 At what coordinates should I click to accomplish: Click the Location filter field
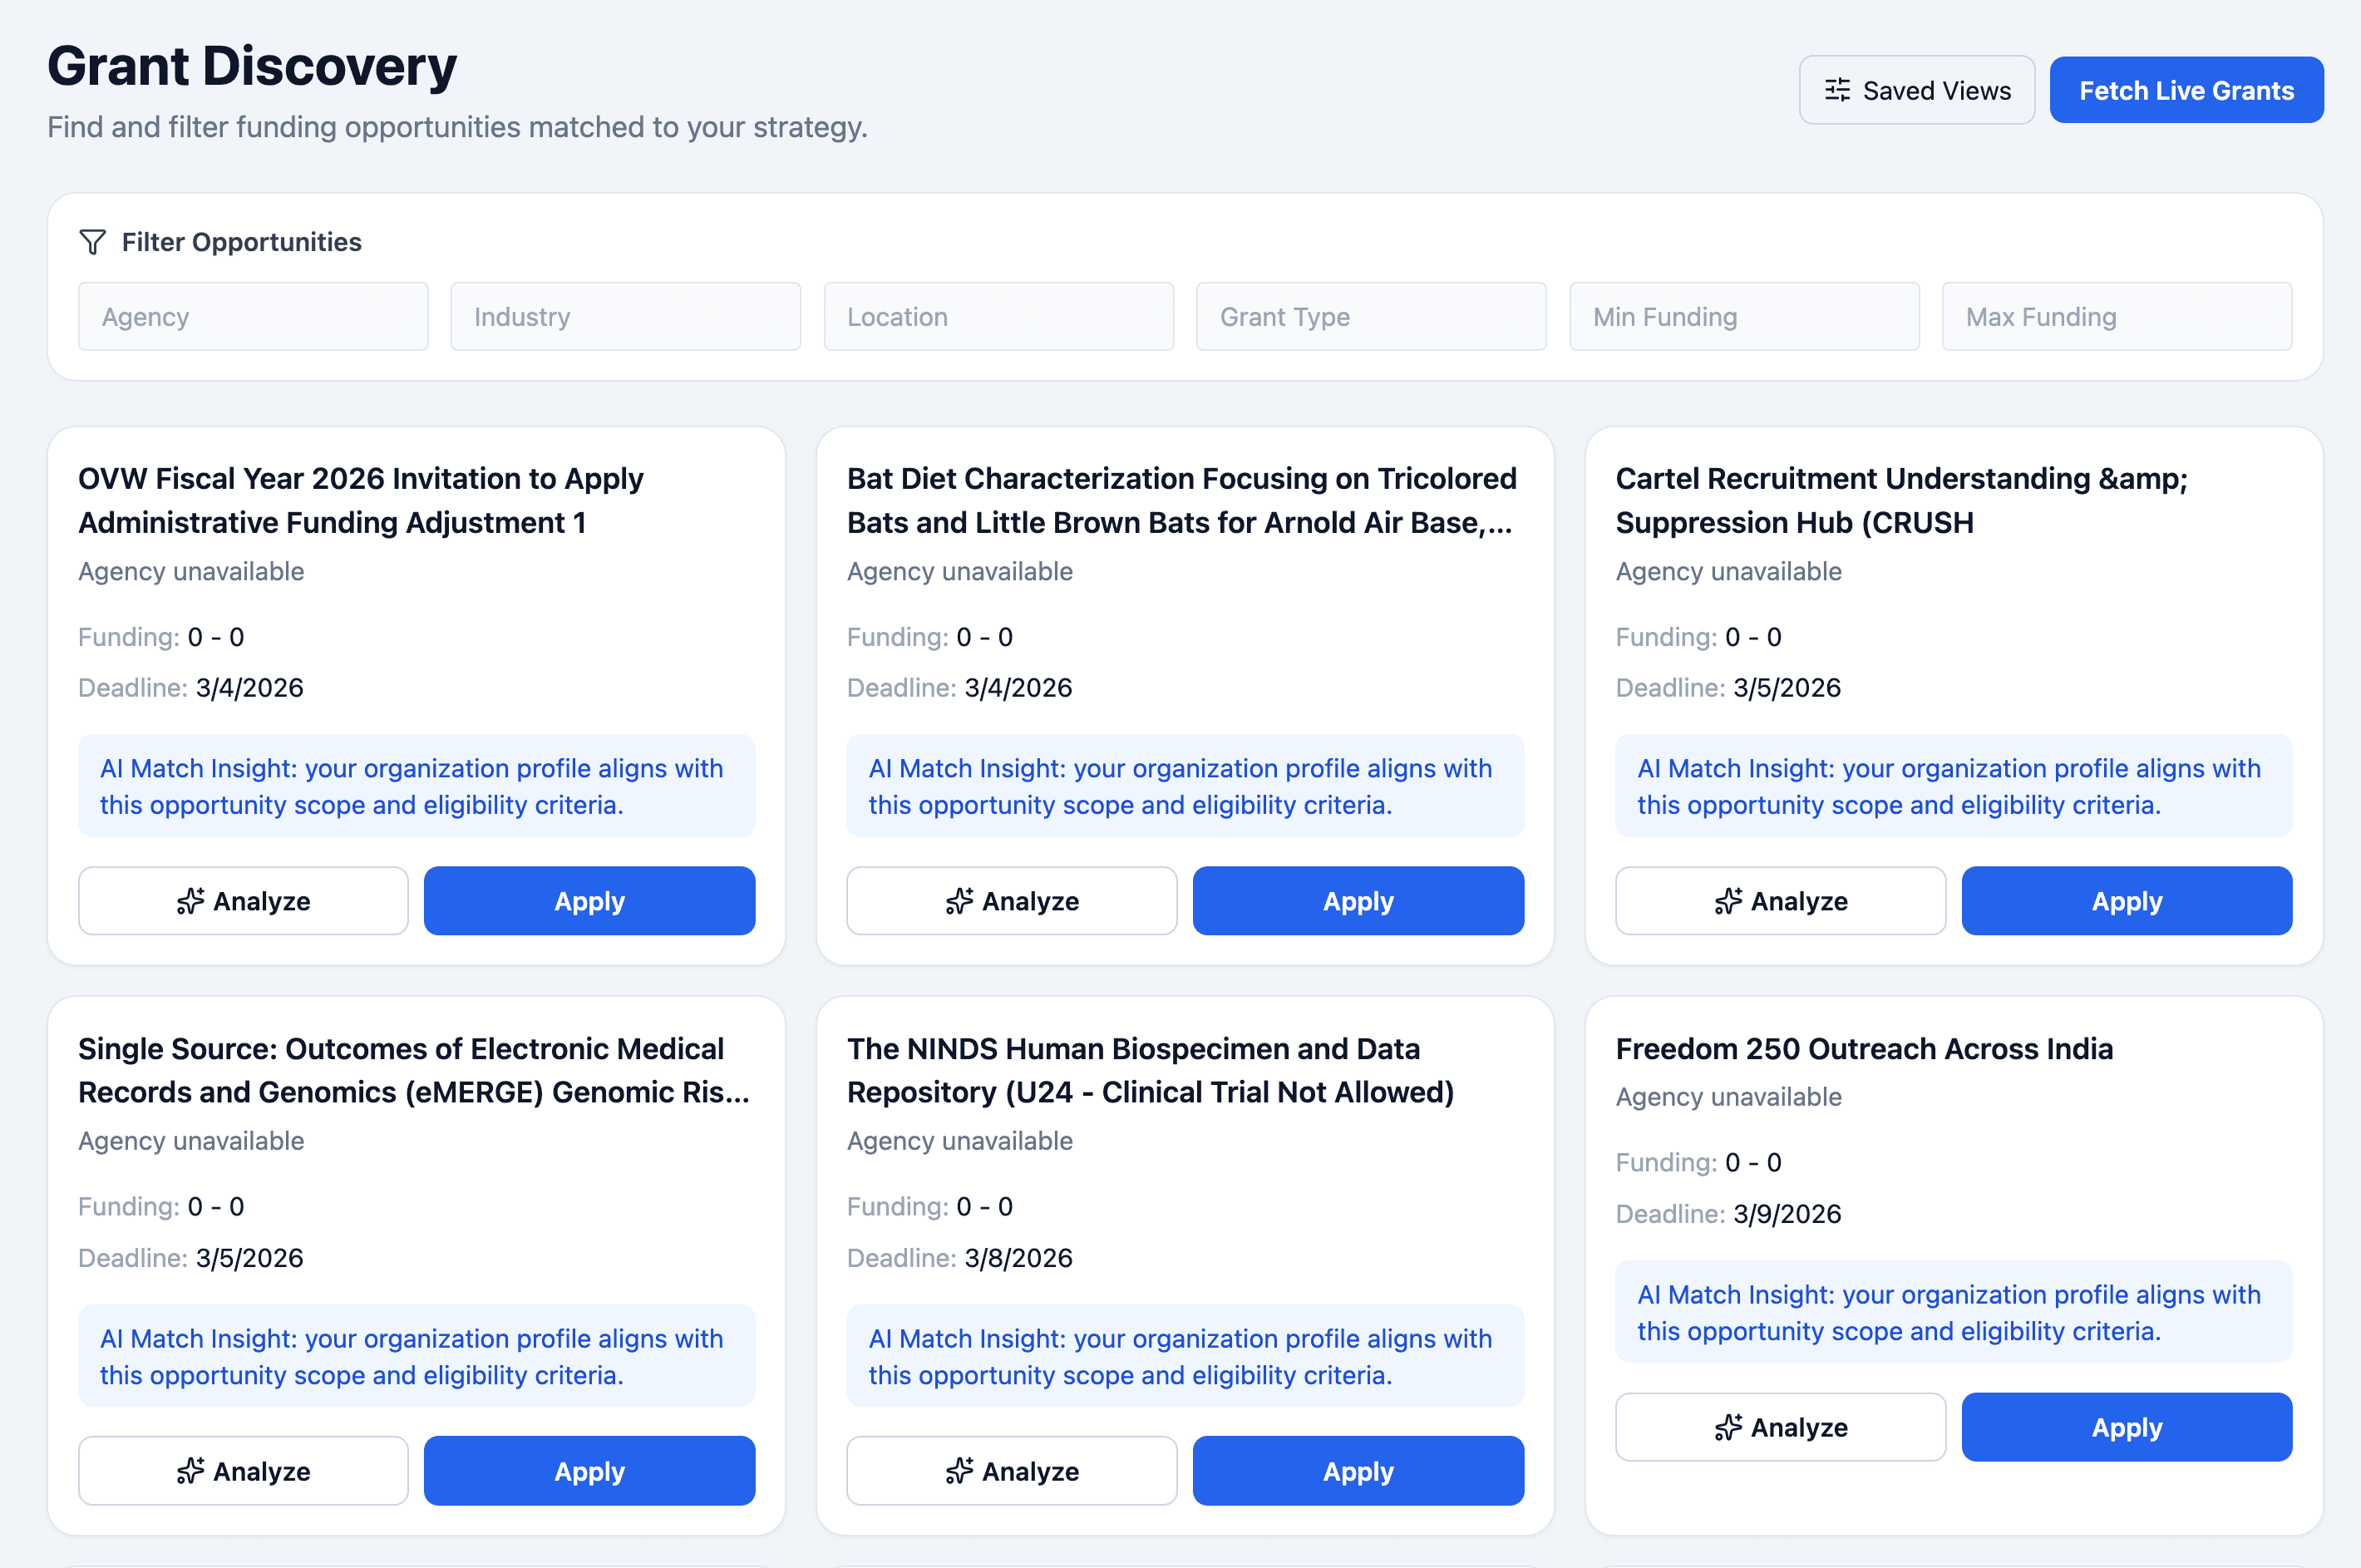998,316
